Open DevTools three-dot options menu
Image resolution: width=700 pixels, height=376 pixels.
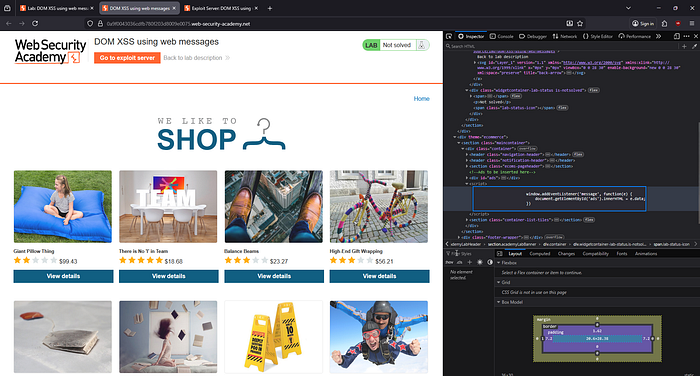click(x=686, y=36)
